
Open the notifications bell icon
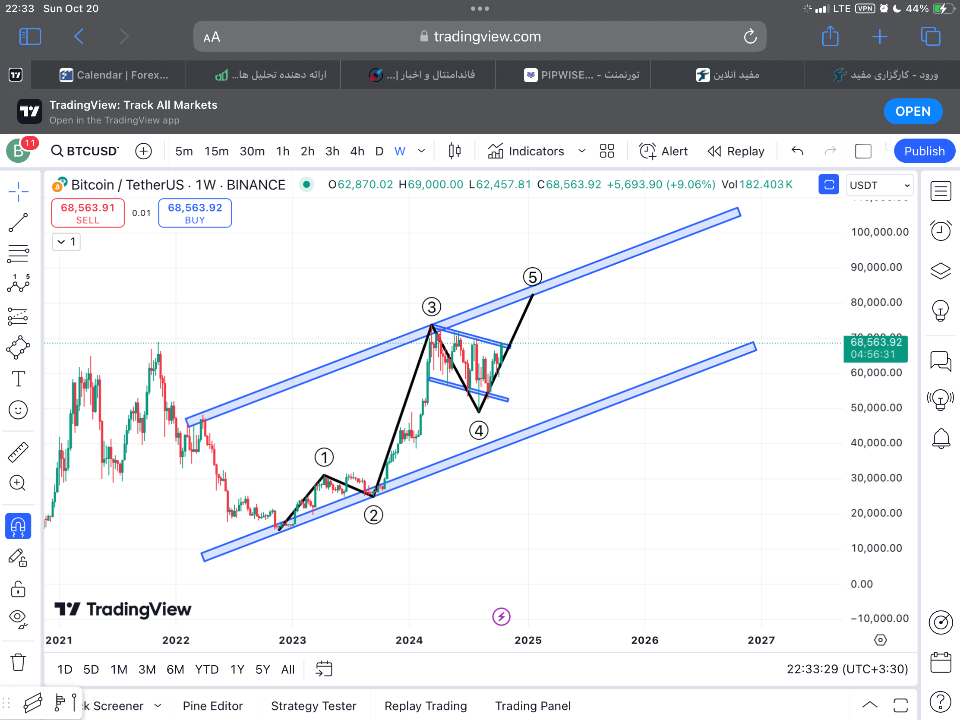tap(941, 438)
